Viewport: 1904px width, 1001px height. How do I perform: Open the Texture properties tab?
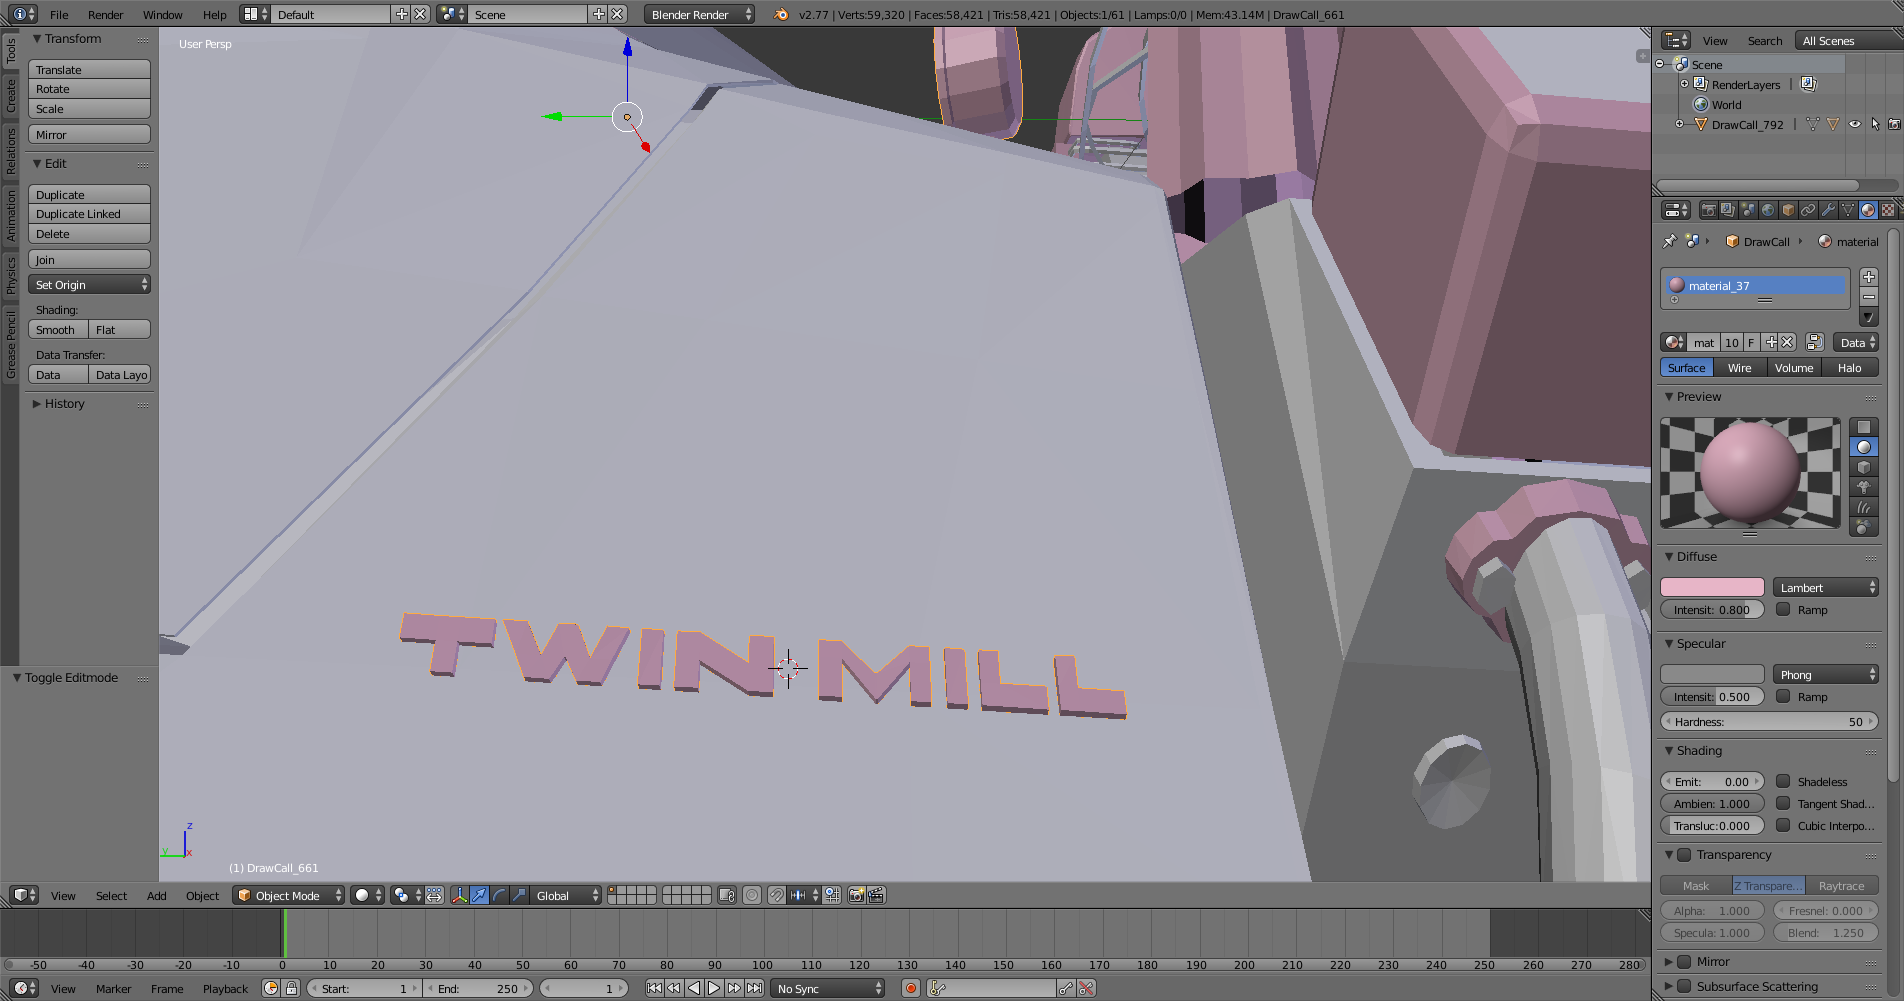[x=1888, y=210]
